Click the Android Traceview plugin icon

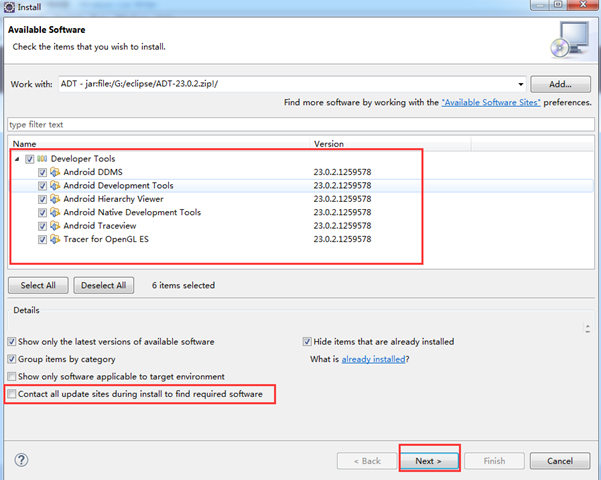pos(55,225)
